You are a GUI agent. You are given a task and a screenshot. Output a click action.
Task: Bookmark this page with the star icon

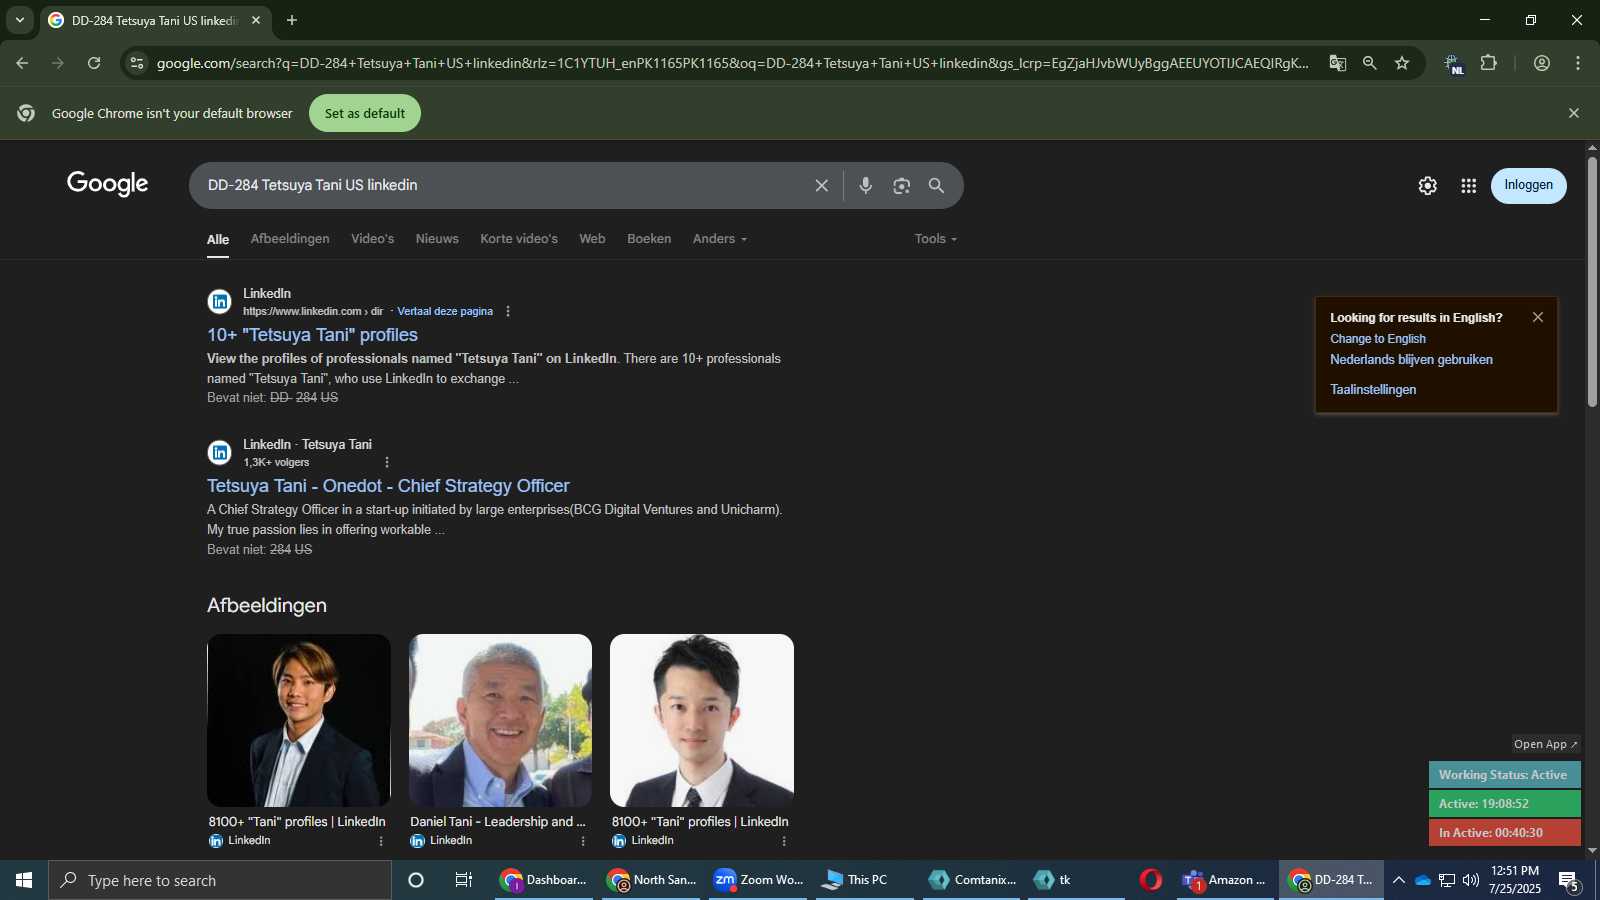click(1402, 63)
